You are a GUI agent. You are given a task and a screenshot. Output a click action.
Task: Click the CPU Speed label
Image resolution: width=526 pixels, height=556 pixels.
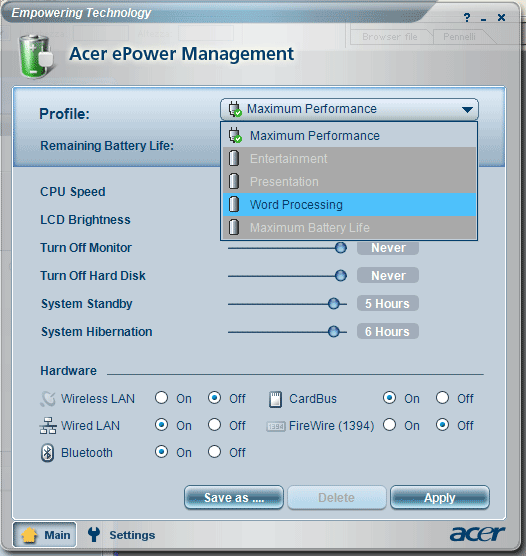[73, 192]
